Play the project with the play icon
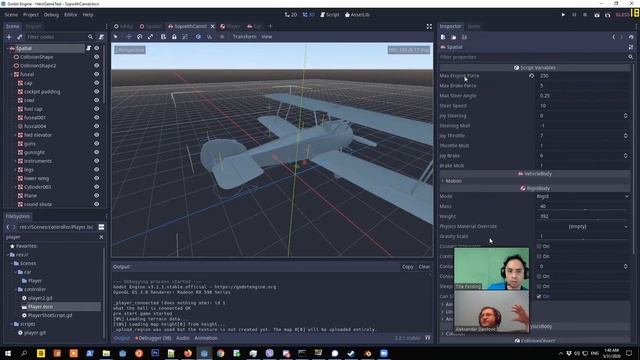Viewport: 640px width, 360px height. 563,15
